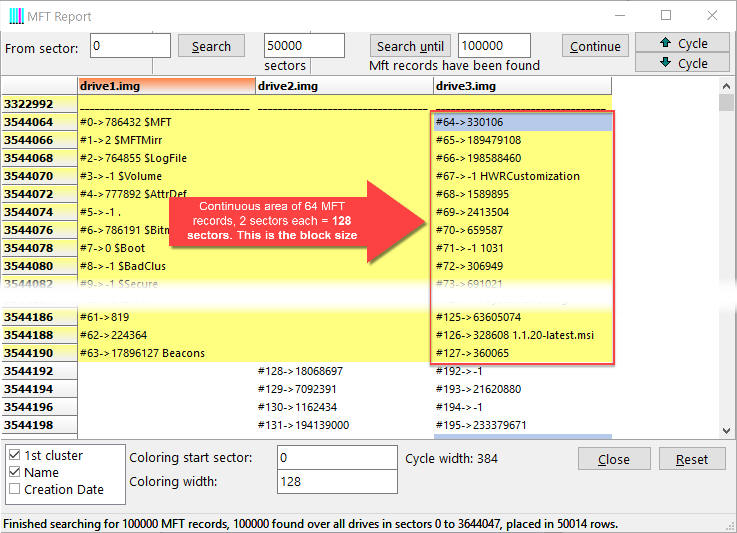Screen dimensions: 737x533
Task: Click the Coloring width input field
Action: coord(337,483)
